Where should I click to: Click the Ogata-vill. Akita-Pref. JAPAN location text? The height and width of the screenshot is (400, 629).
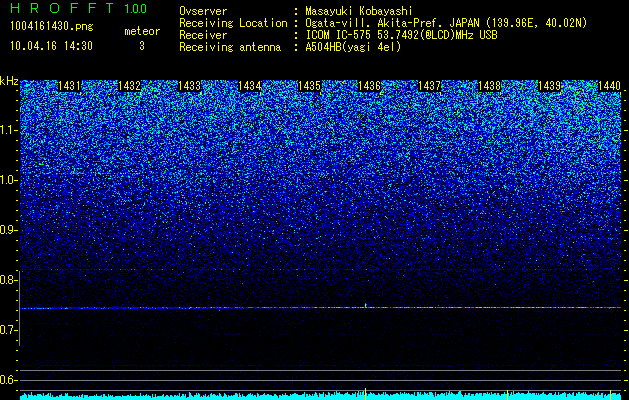(x=446, y=23)
